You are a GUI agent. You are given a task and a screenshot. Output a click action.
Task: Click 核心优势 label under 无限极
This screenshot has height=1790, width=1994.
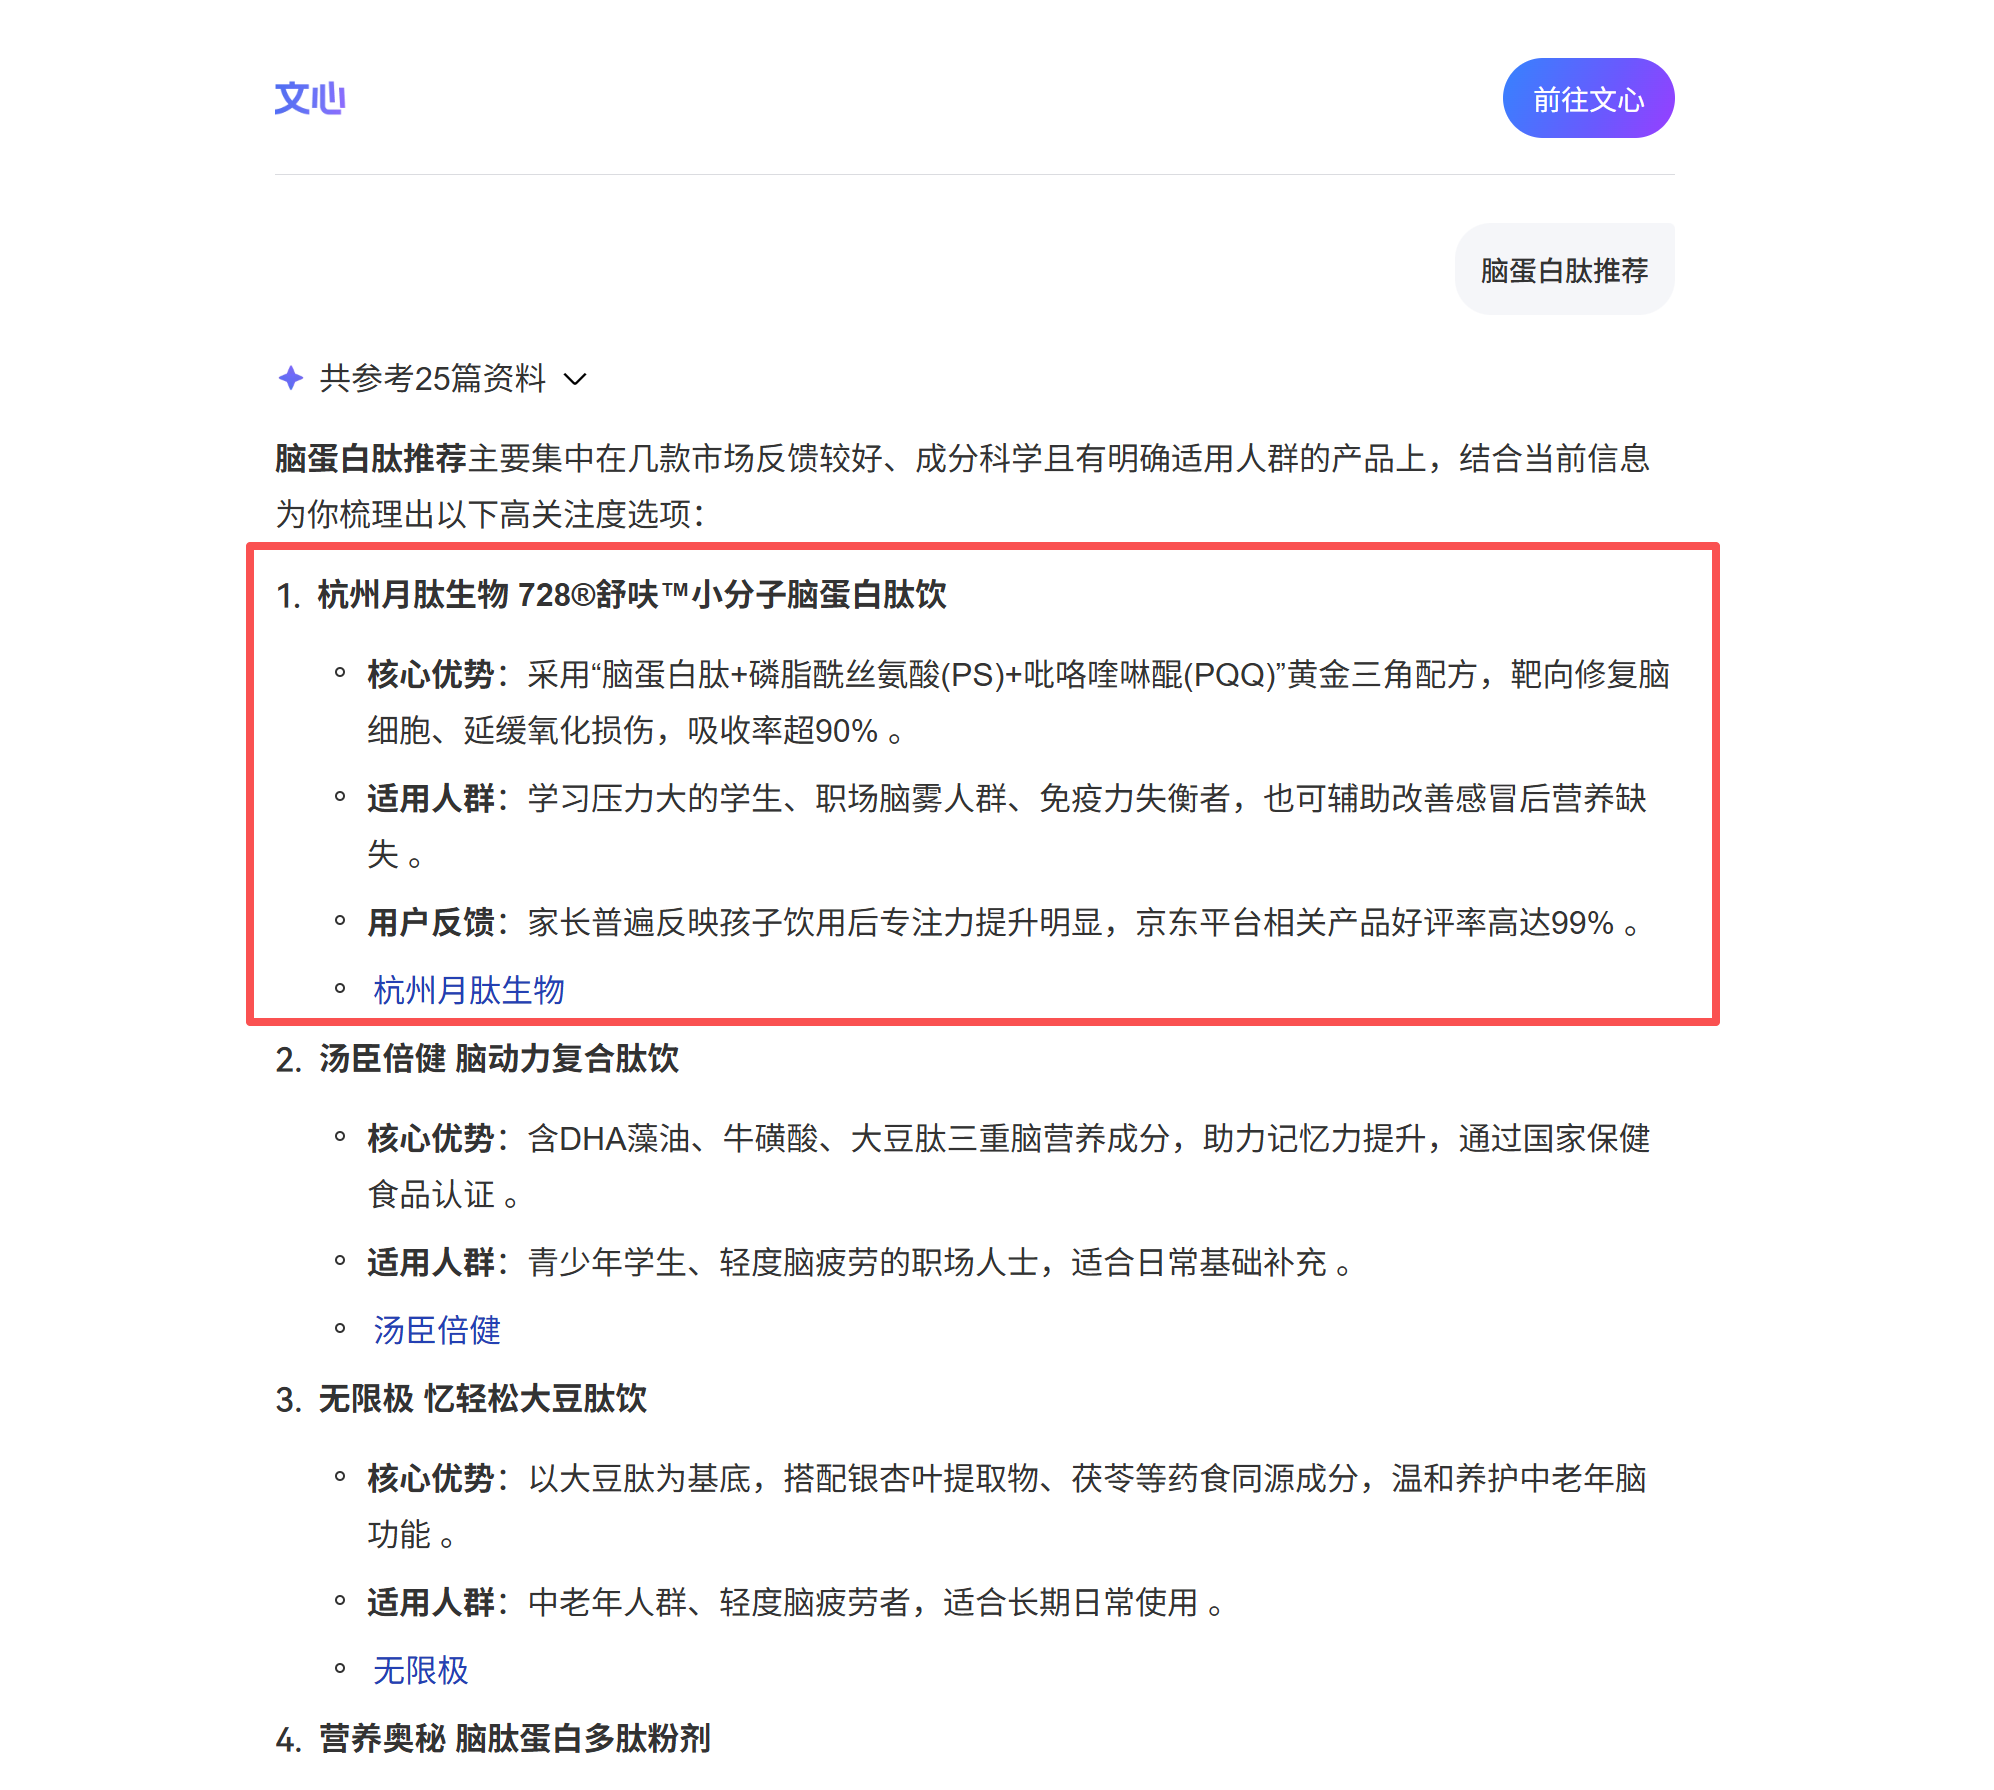[x=430, y=1478]
